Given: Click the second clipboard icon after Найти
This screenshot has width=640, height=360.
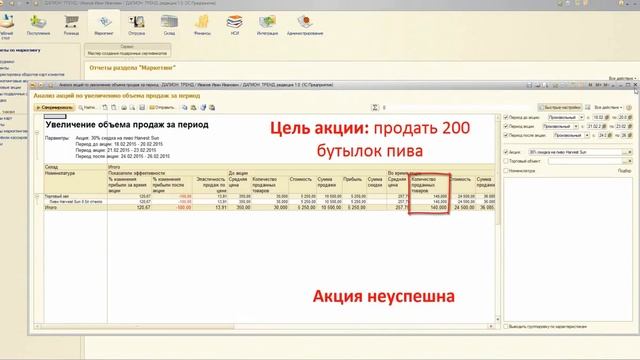Looking at the screenshot, I should point(113,107).
